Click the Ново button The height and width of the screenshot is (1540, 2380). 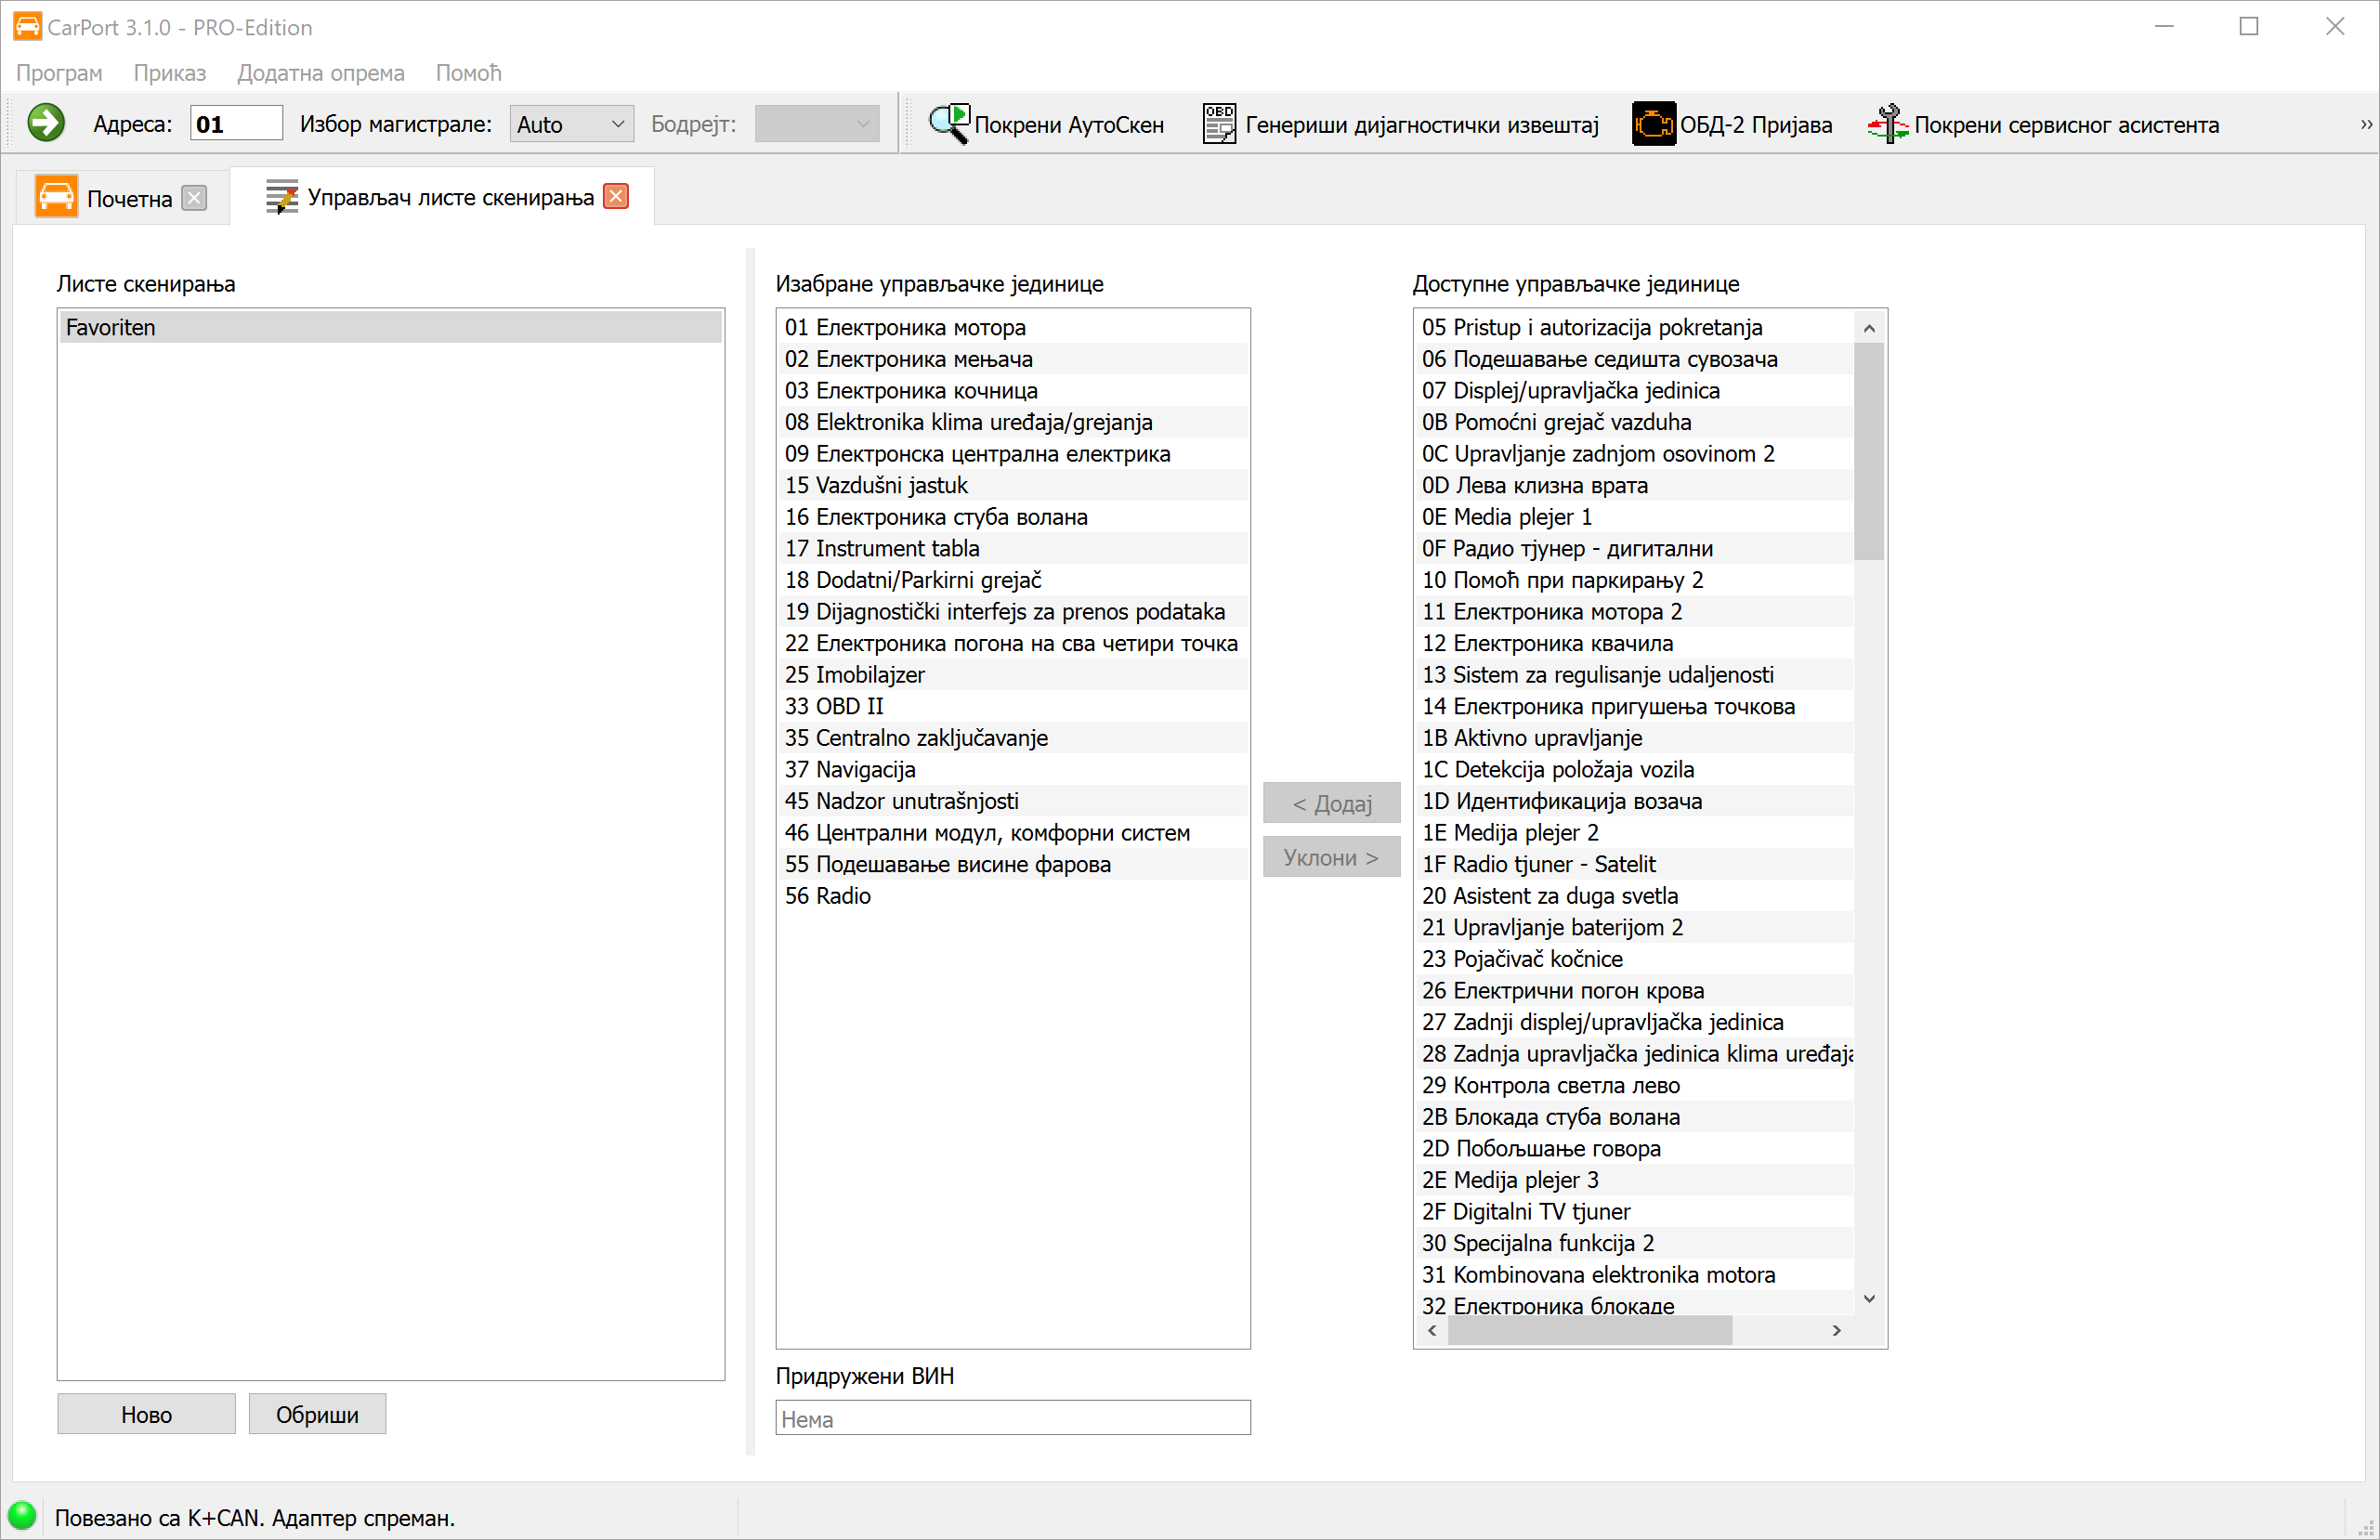(x=146, y=1414)
